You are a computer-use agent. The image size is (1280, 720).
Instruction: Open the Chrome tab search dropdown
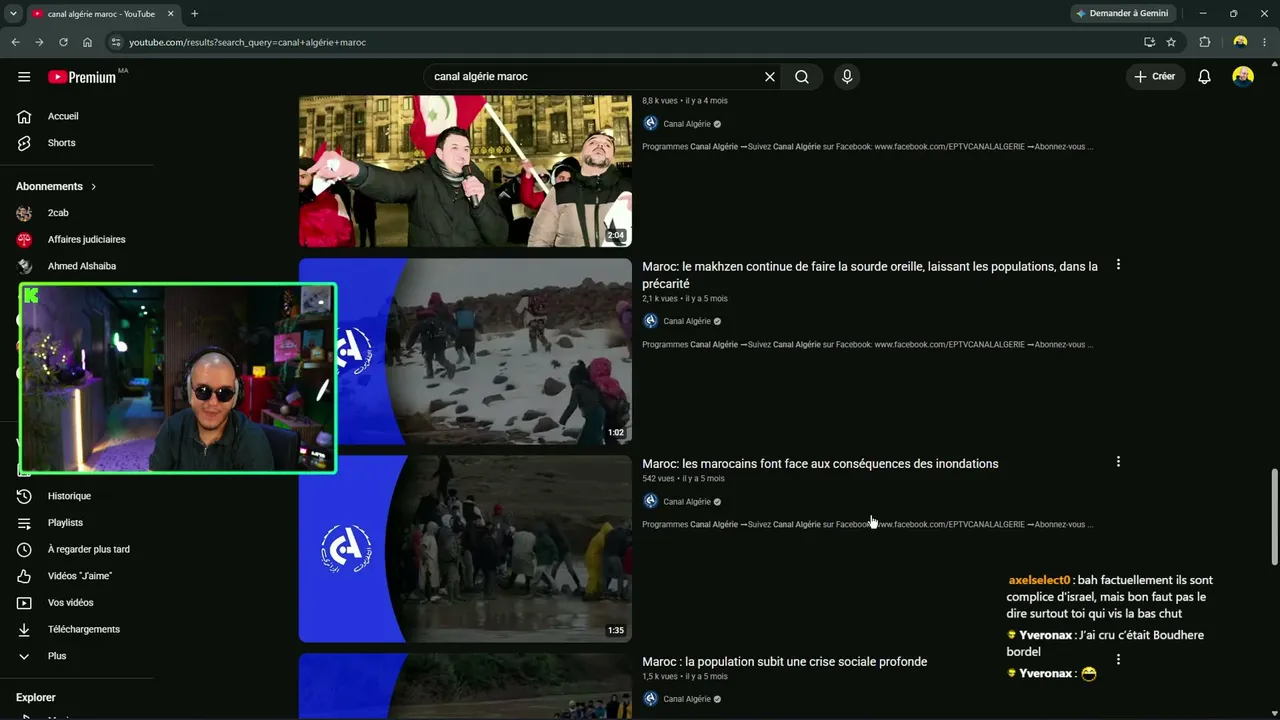coord(13,14)
